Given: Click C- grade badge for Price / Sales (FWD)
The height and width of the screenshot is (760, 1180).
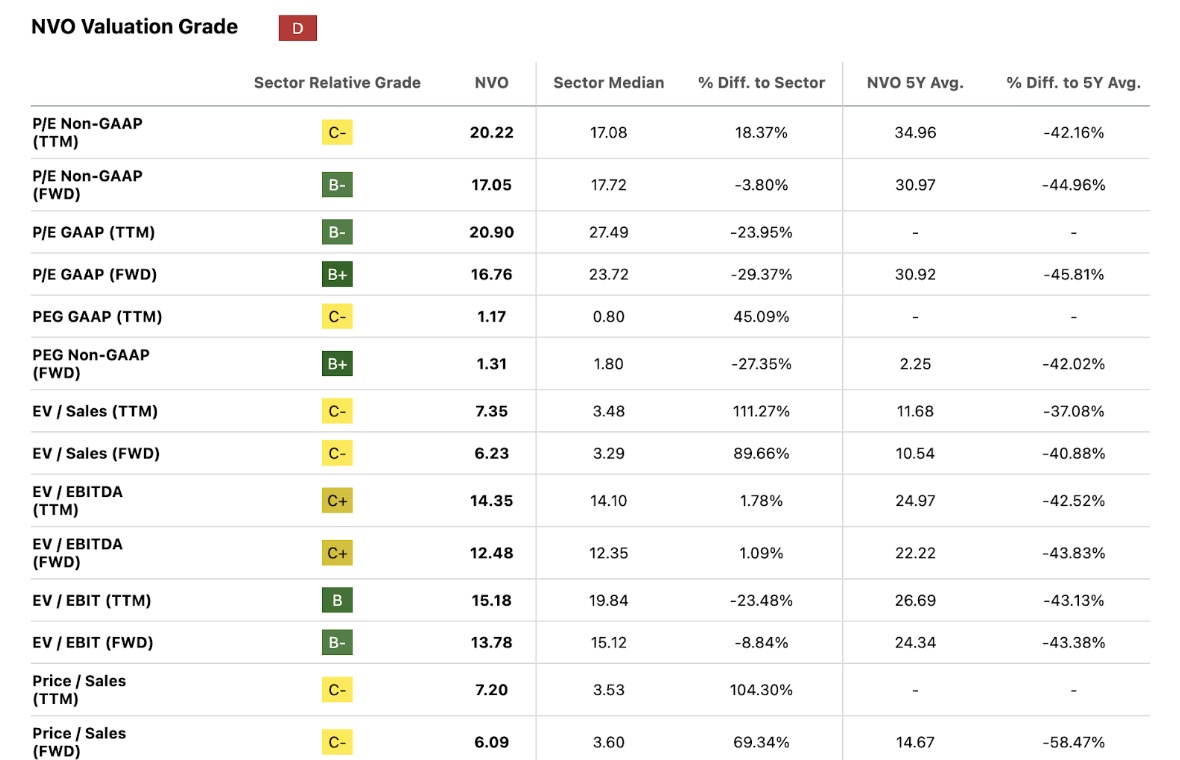Looking at the screenshot, I should click(337, 742).
